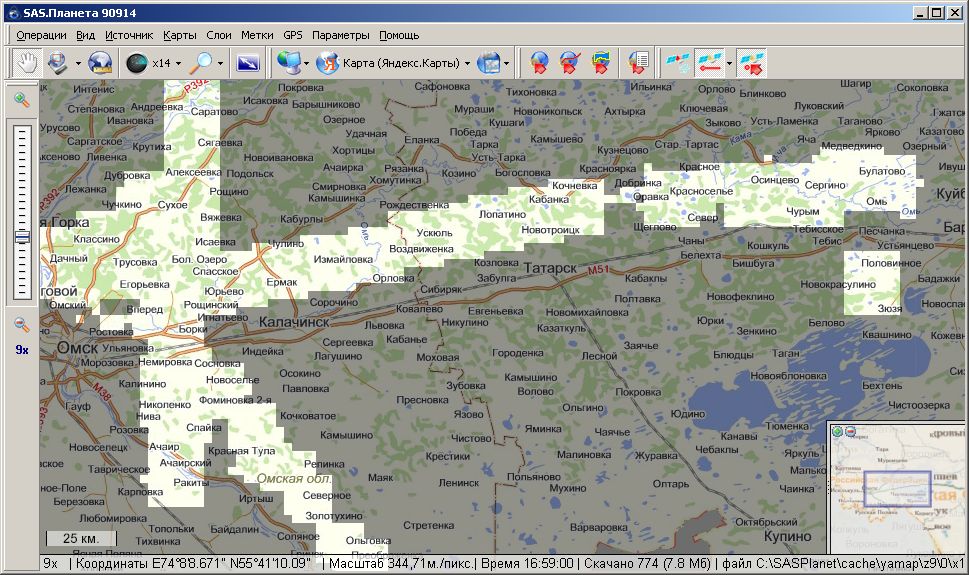
Task: Toggle the first GPS satellite button
Action: (678, 63)
